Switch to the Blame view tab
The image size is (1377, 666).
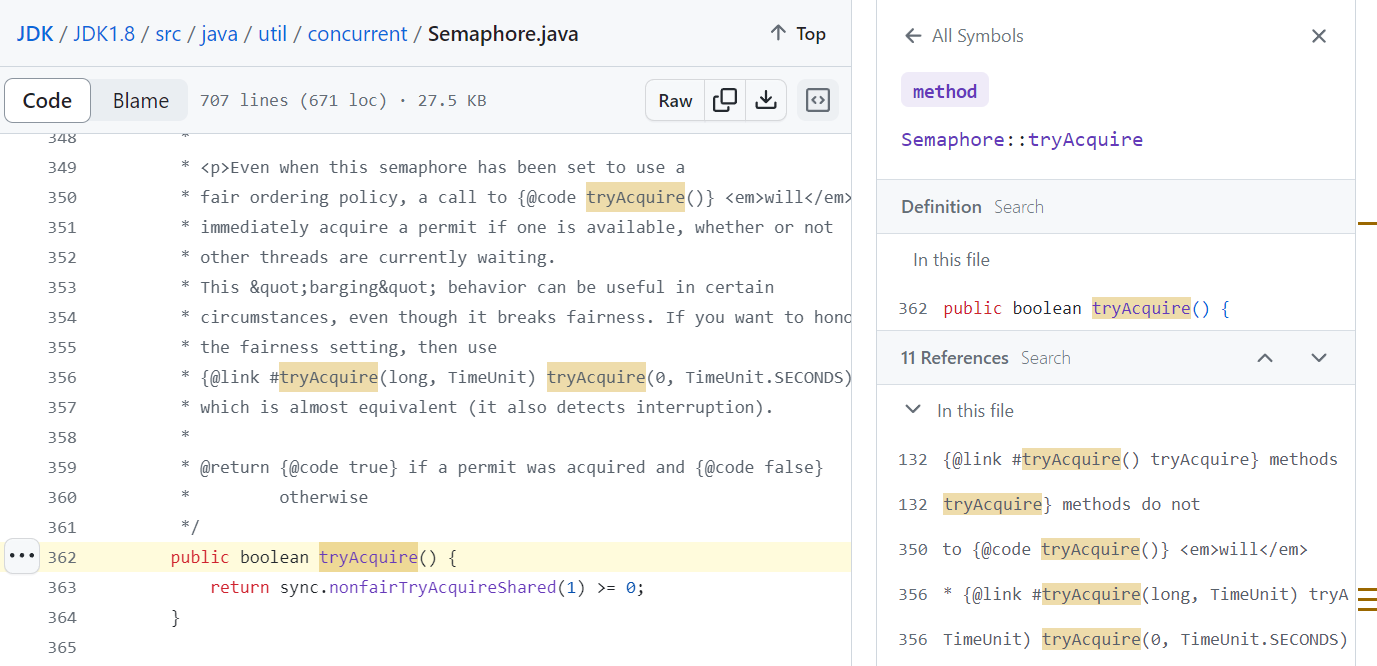click(140, 100)
